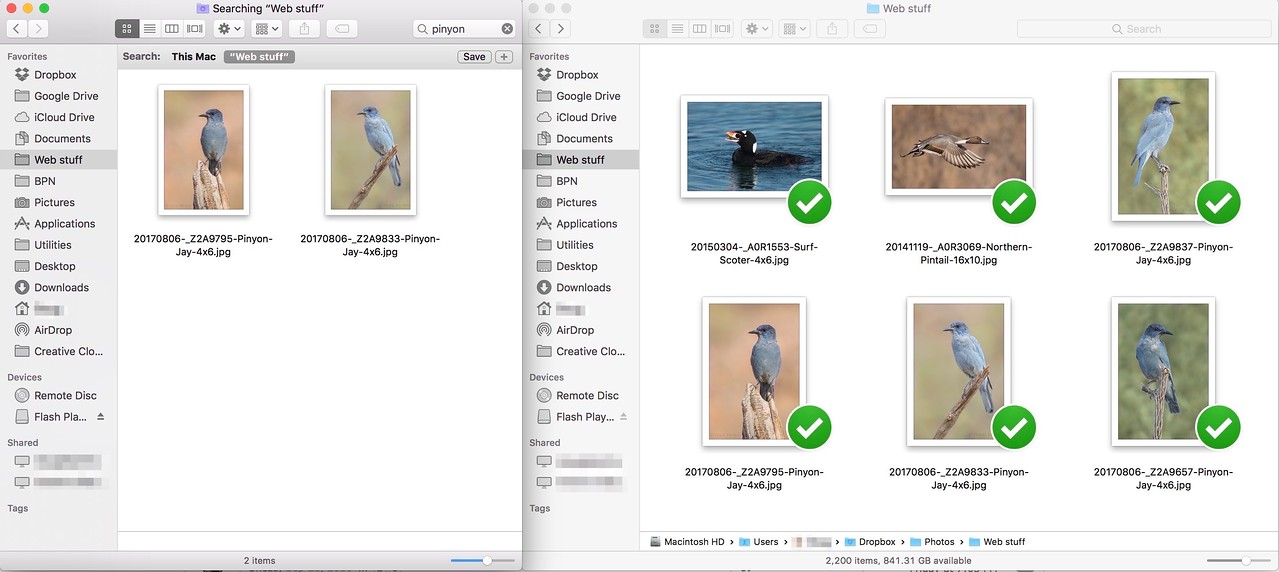The image size is (1279, 572).
Task: Click the search field containing pinyon
Action: pyautogui.click(x=465, y=29)
